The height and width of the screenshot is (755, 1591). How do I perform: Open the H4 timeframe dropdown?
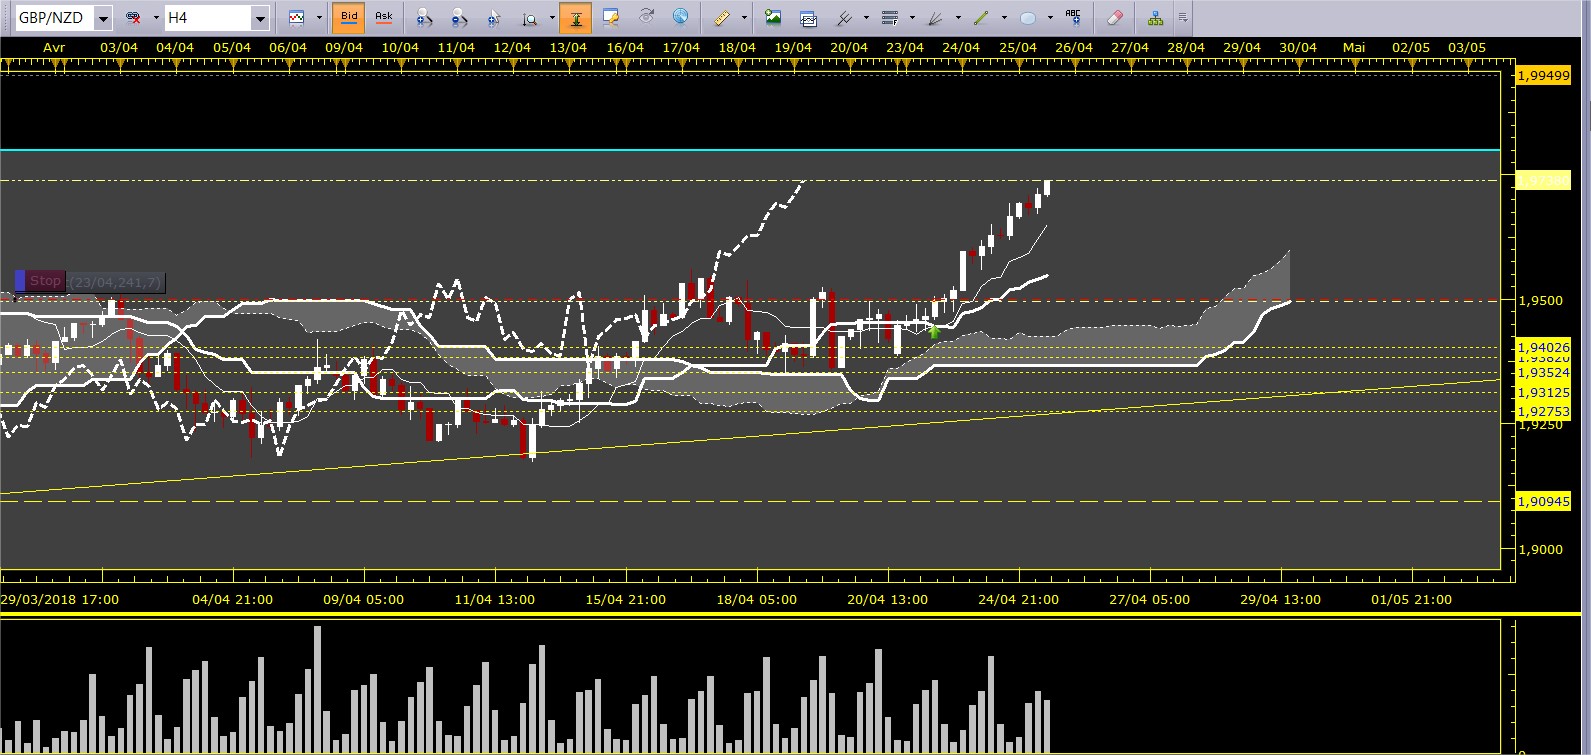pyautogui.click(x=260, y=18)
